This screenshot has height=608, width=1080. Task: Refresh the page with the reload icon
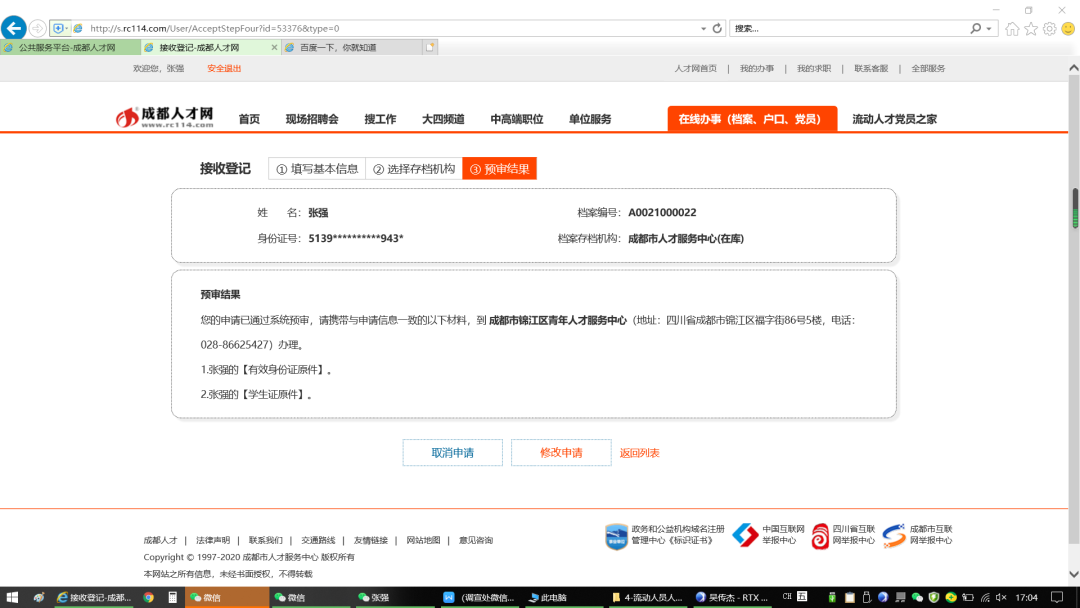717,28
